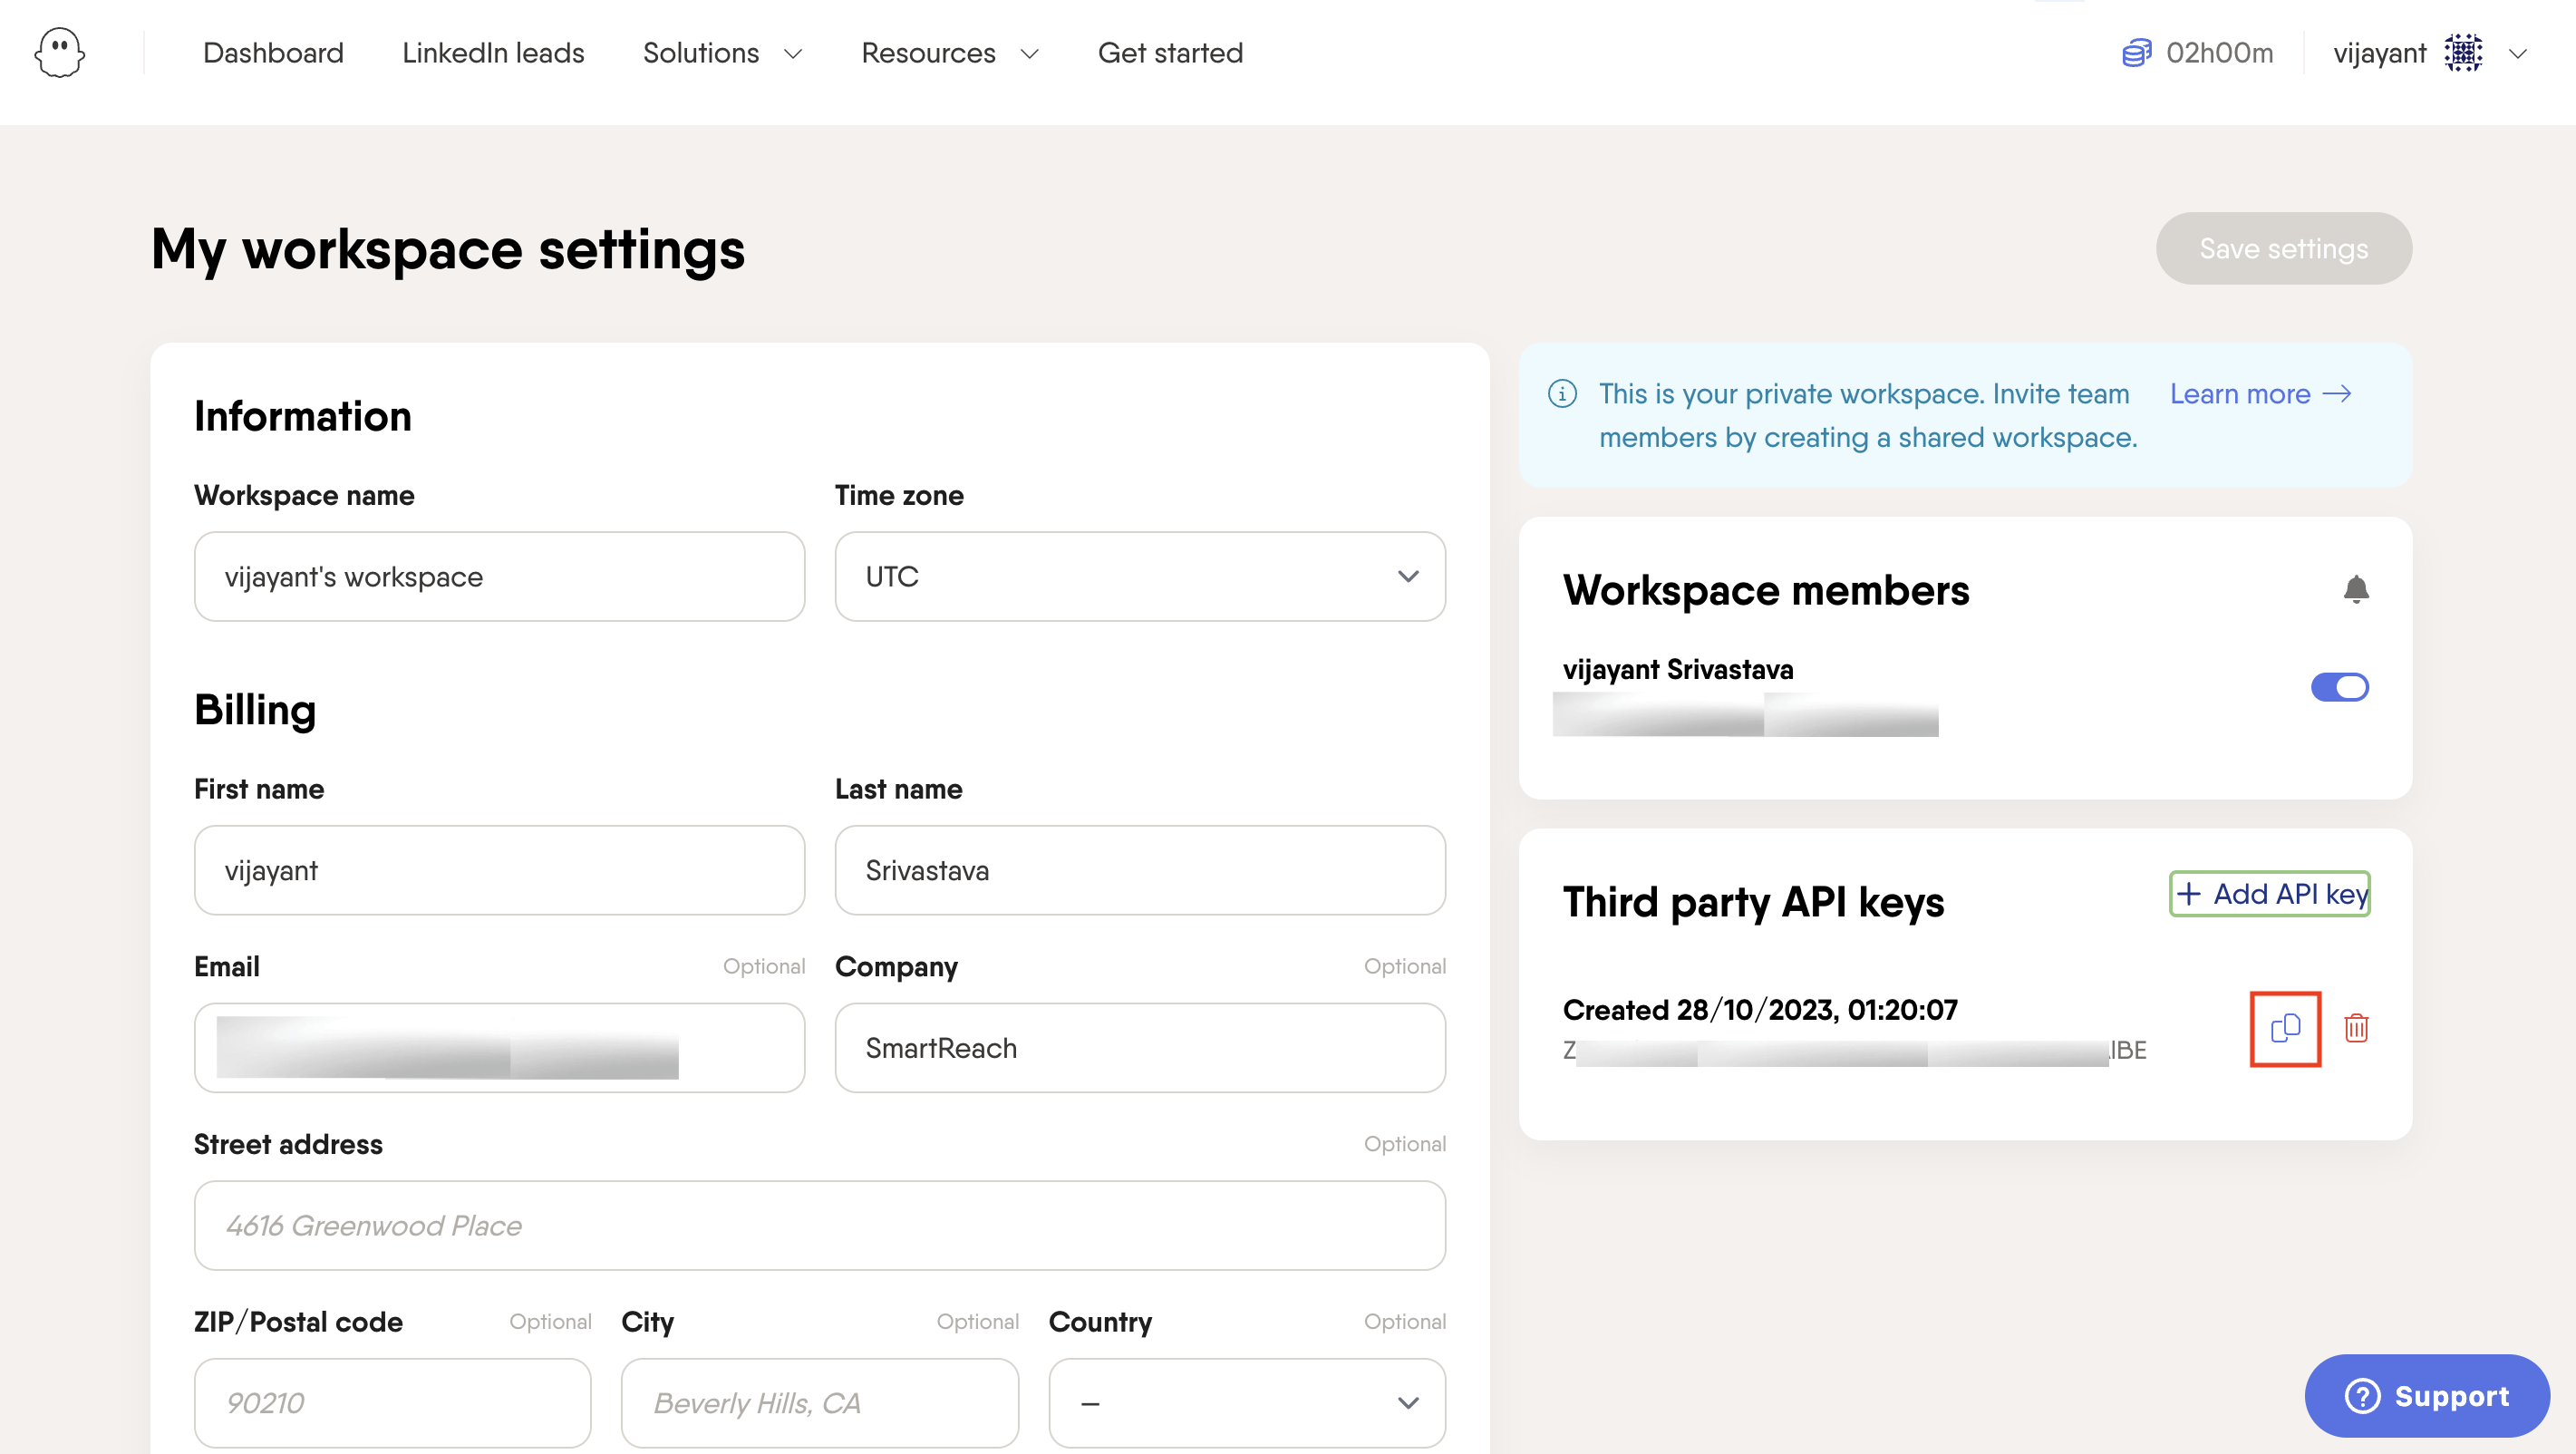Toggle vijayant Srivastava member switch
2576x1454 pixels.
[2339, 687]
